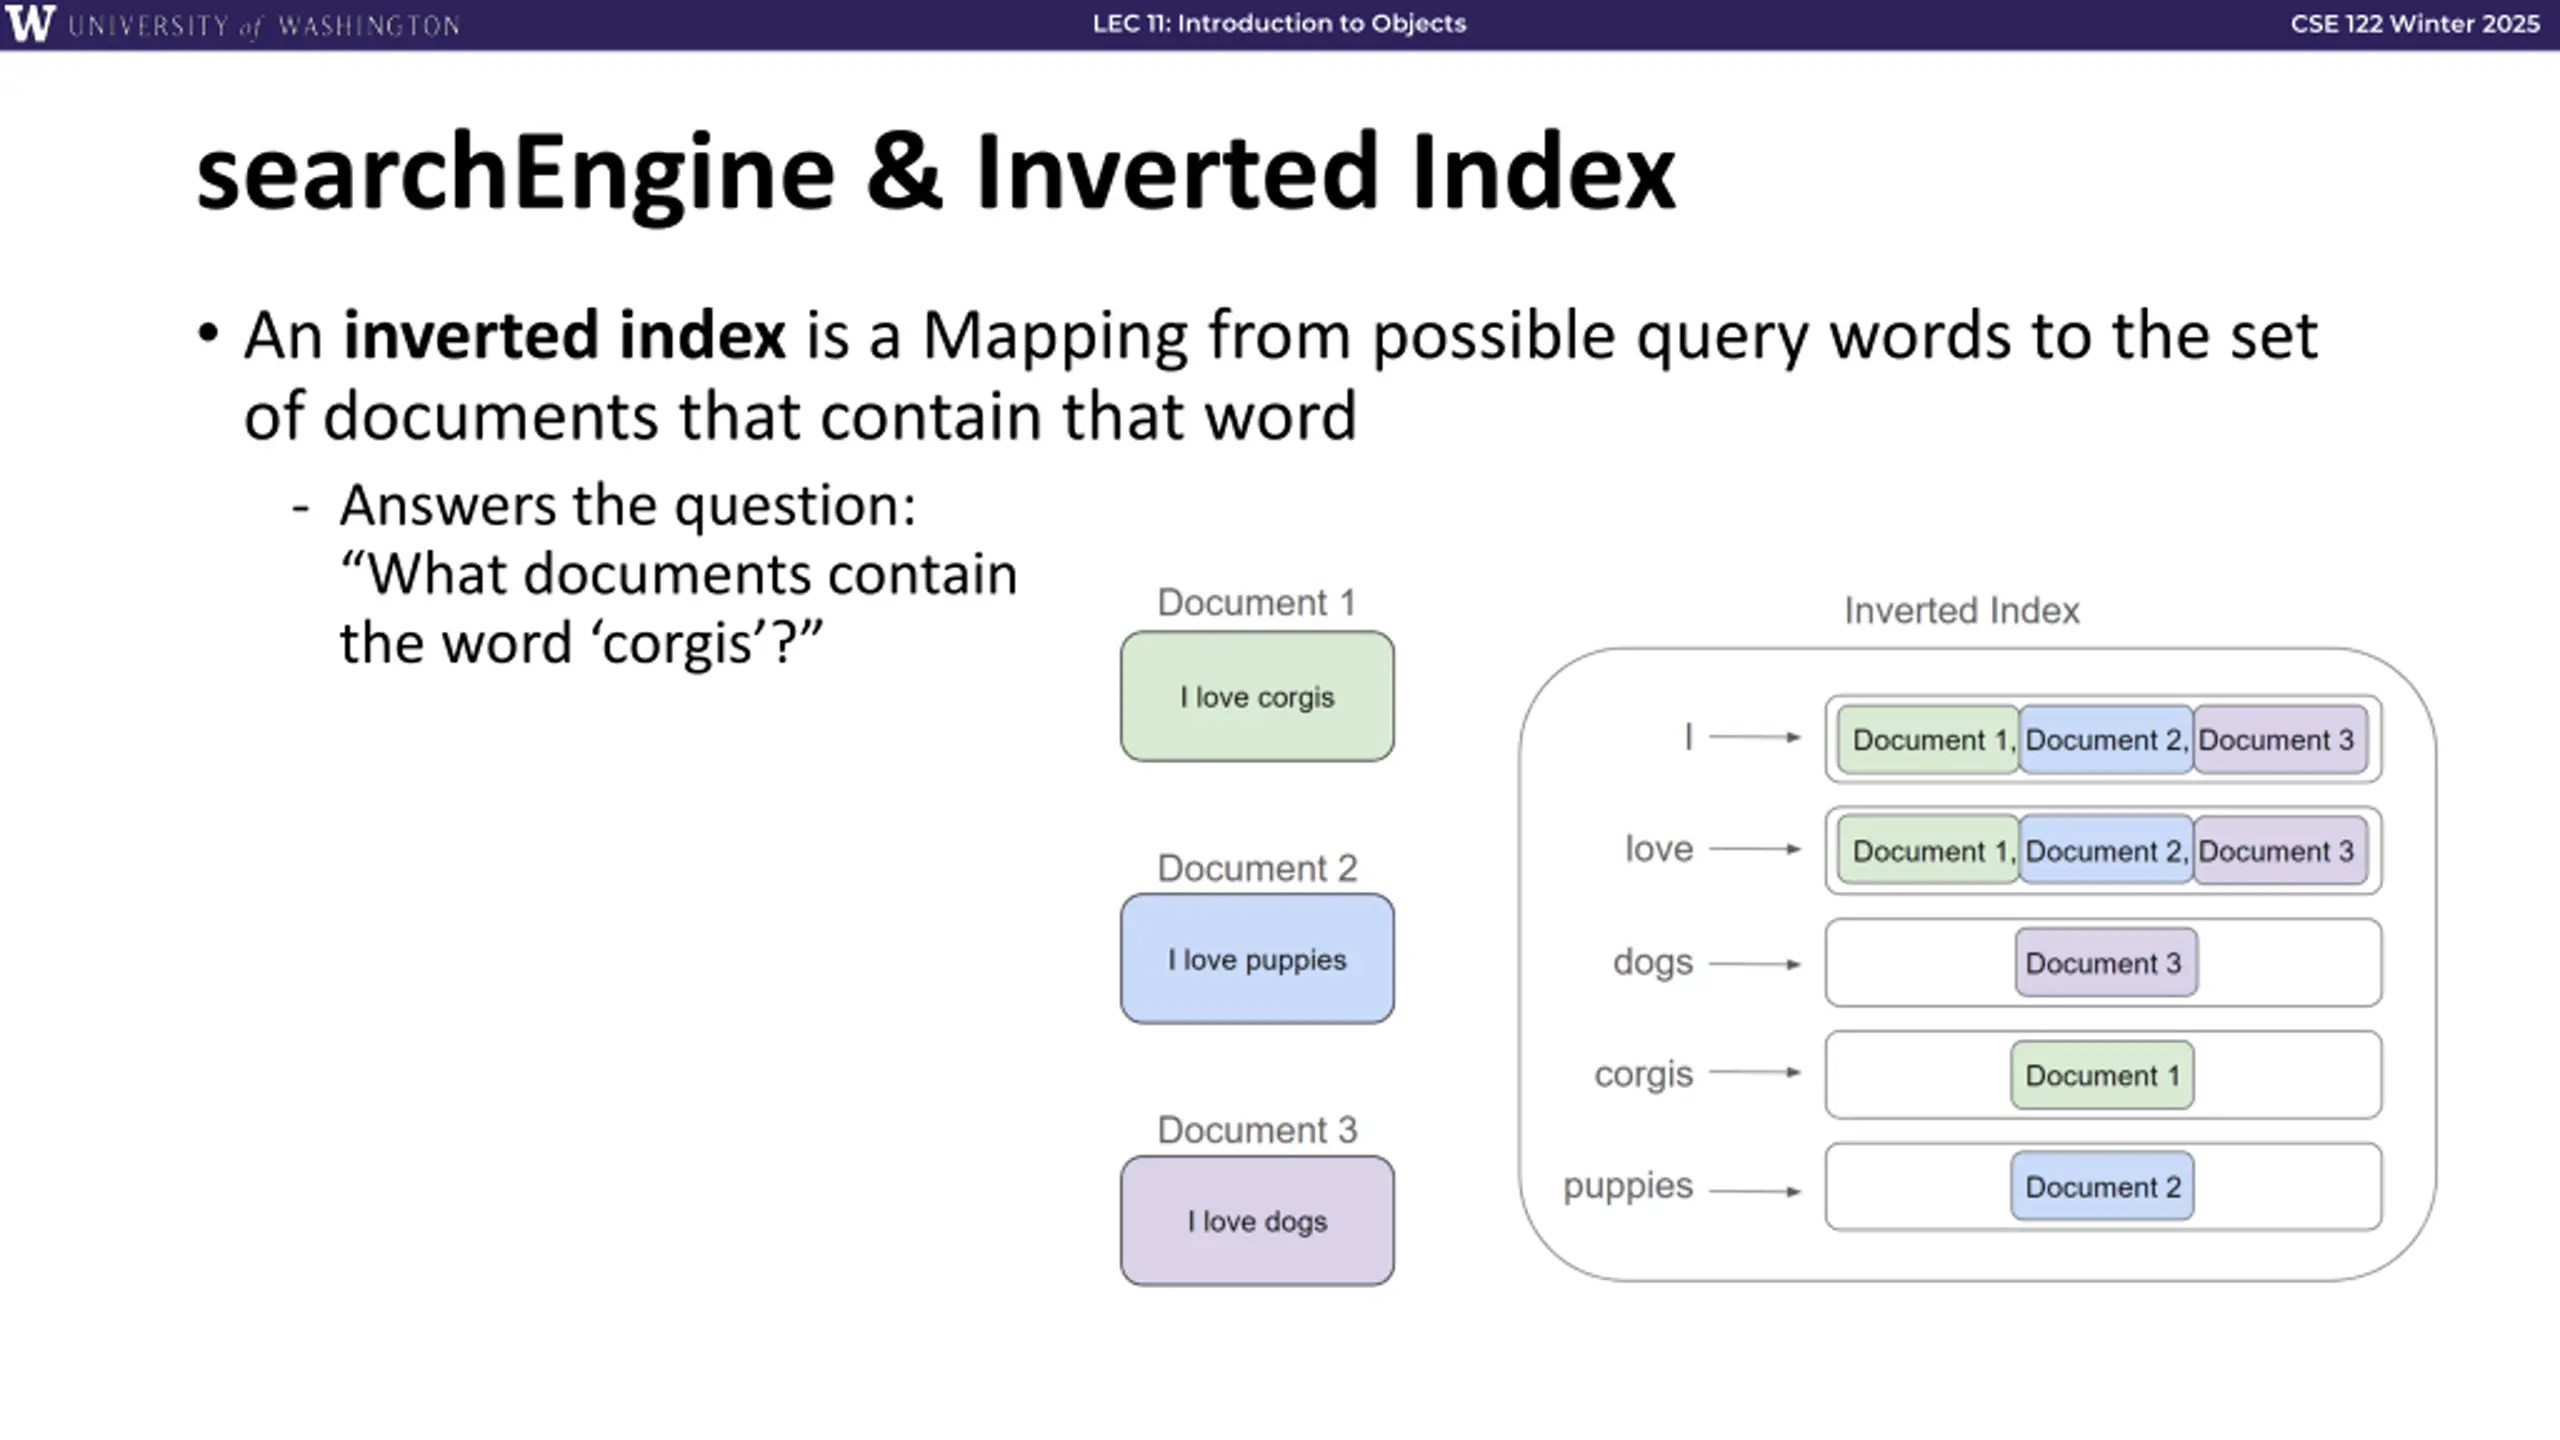
Task: Select the blue "I love puppies" document box
Action: tap(1257, 959)
